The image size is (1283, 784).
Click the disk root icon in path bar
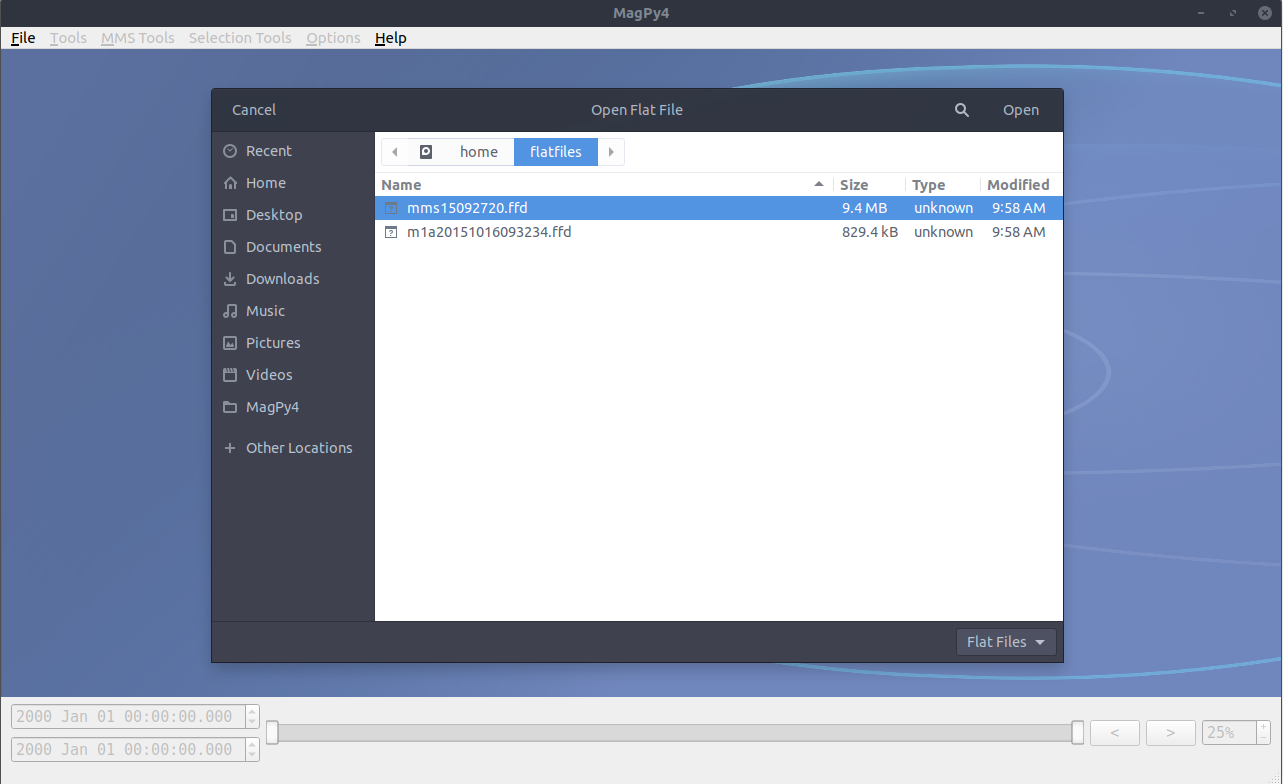[426, 152]
